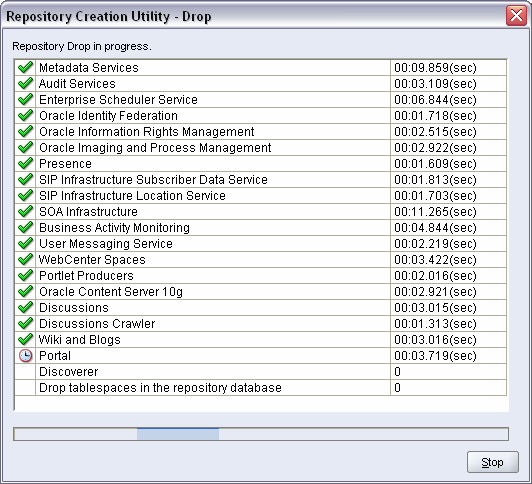Screen dimensions: 532x484
Task: Close the Repository Creation Utility window
Action: tap(516, 15)
